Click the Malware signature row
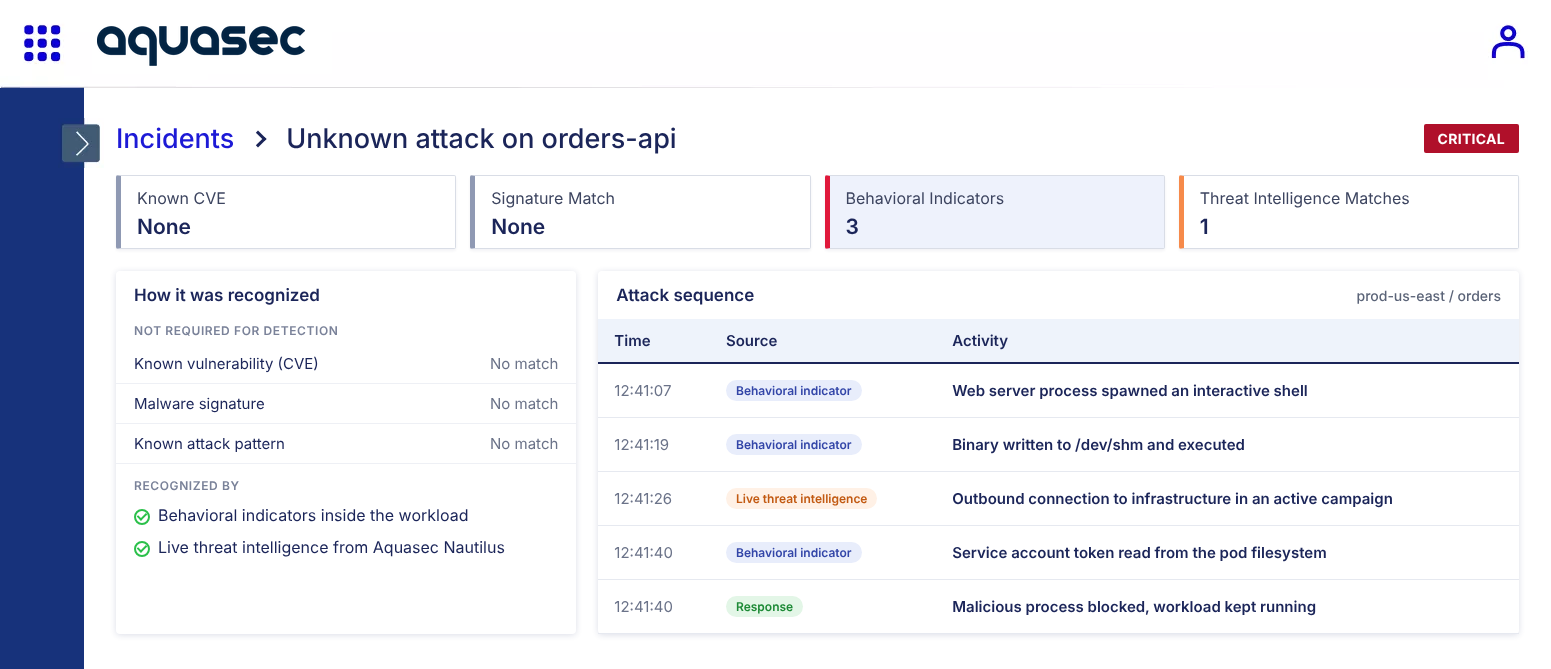Screen dimensions: 1551x669 (346, 404)
